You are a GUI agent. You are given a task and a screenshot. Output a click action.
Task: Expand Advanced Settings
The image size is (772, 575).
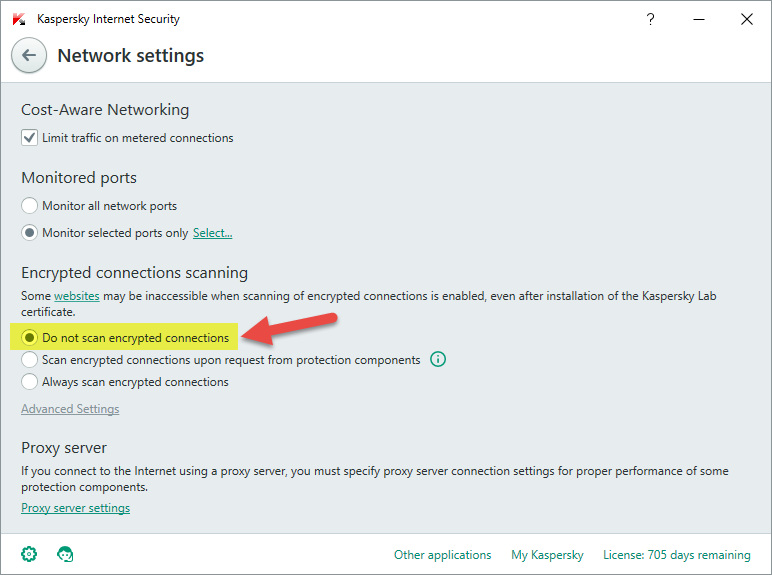70,409
